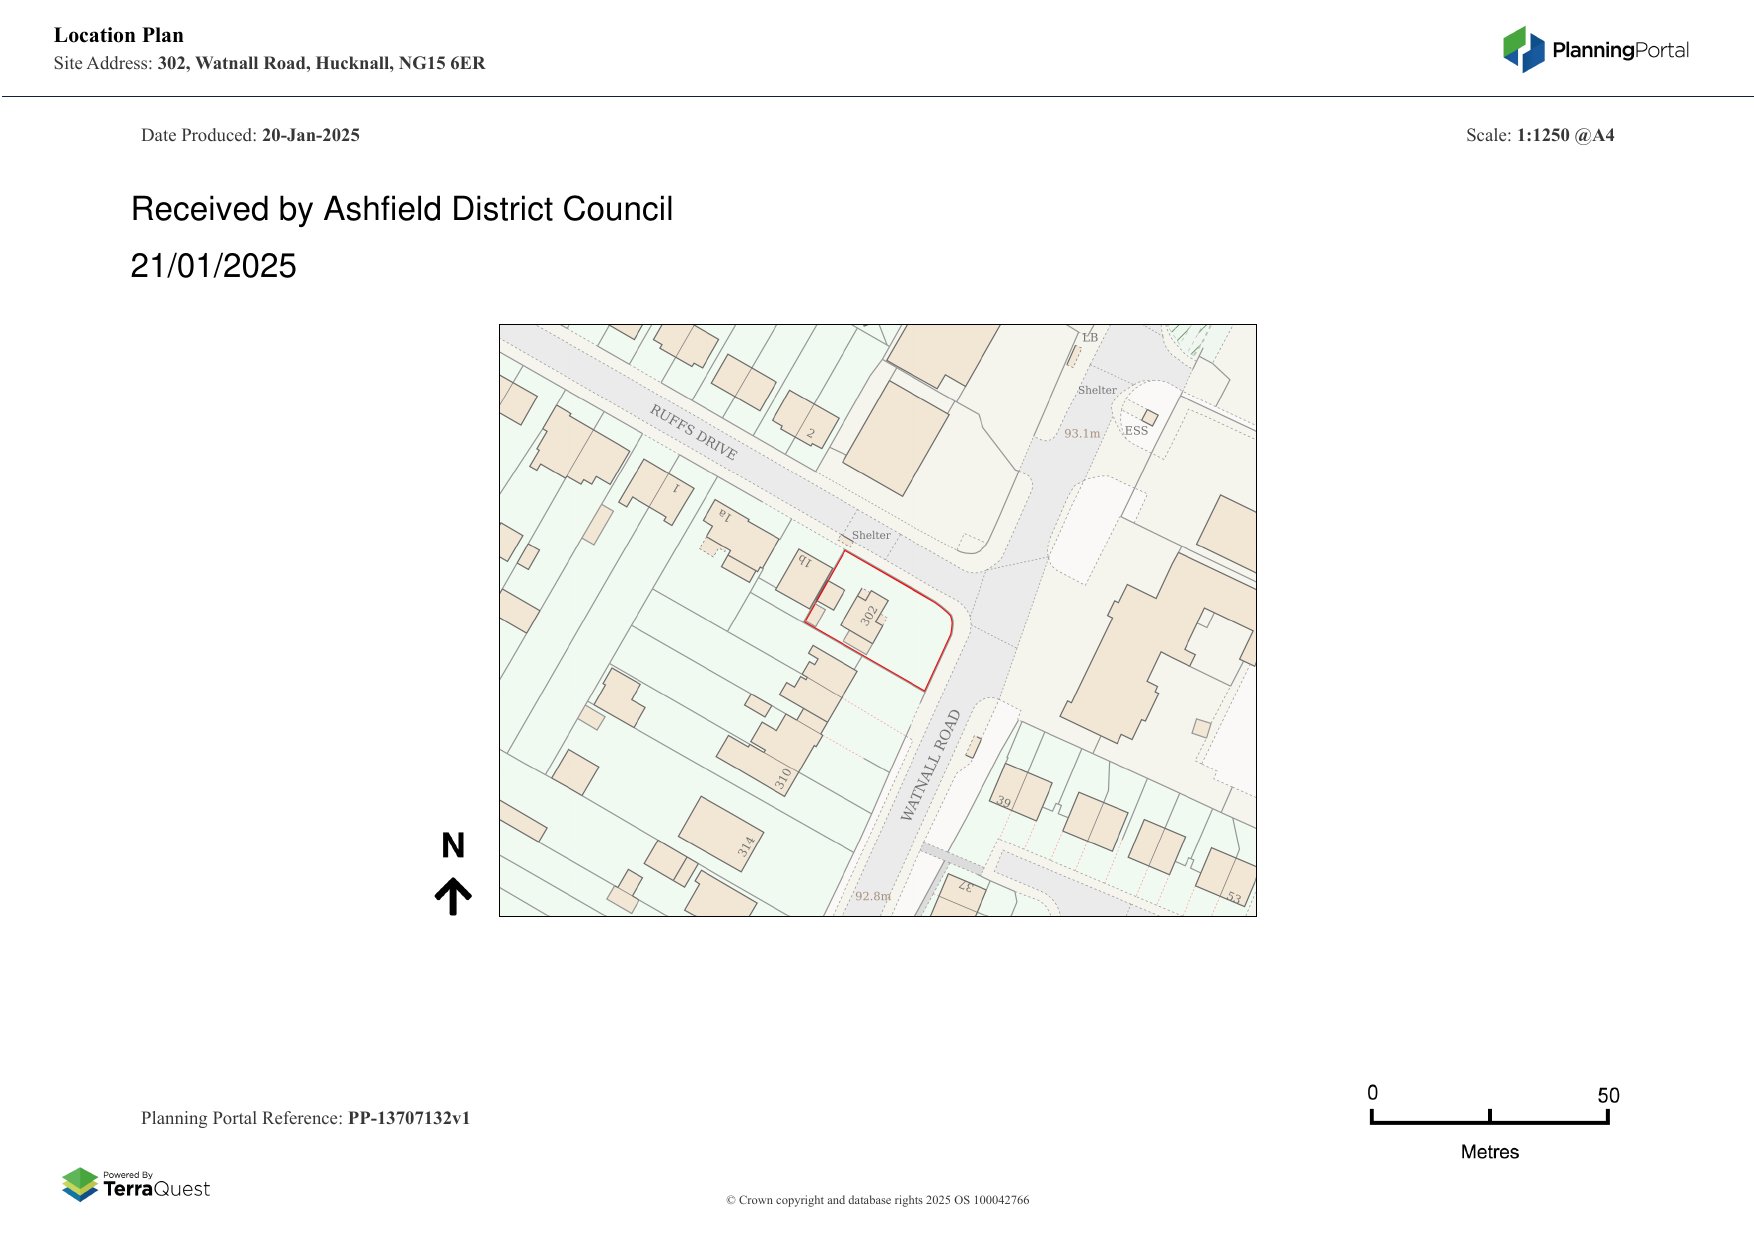Click the Shelter label beside Ruffs Drive
The width and height of the screenshot is (1754, 1241).
pos(870,535)
